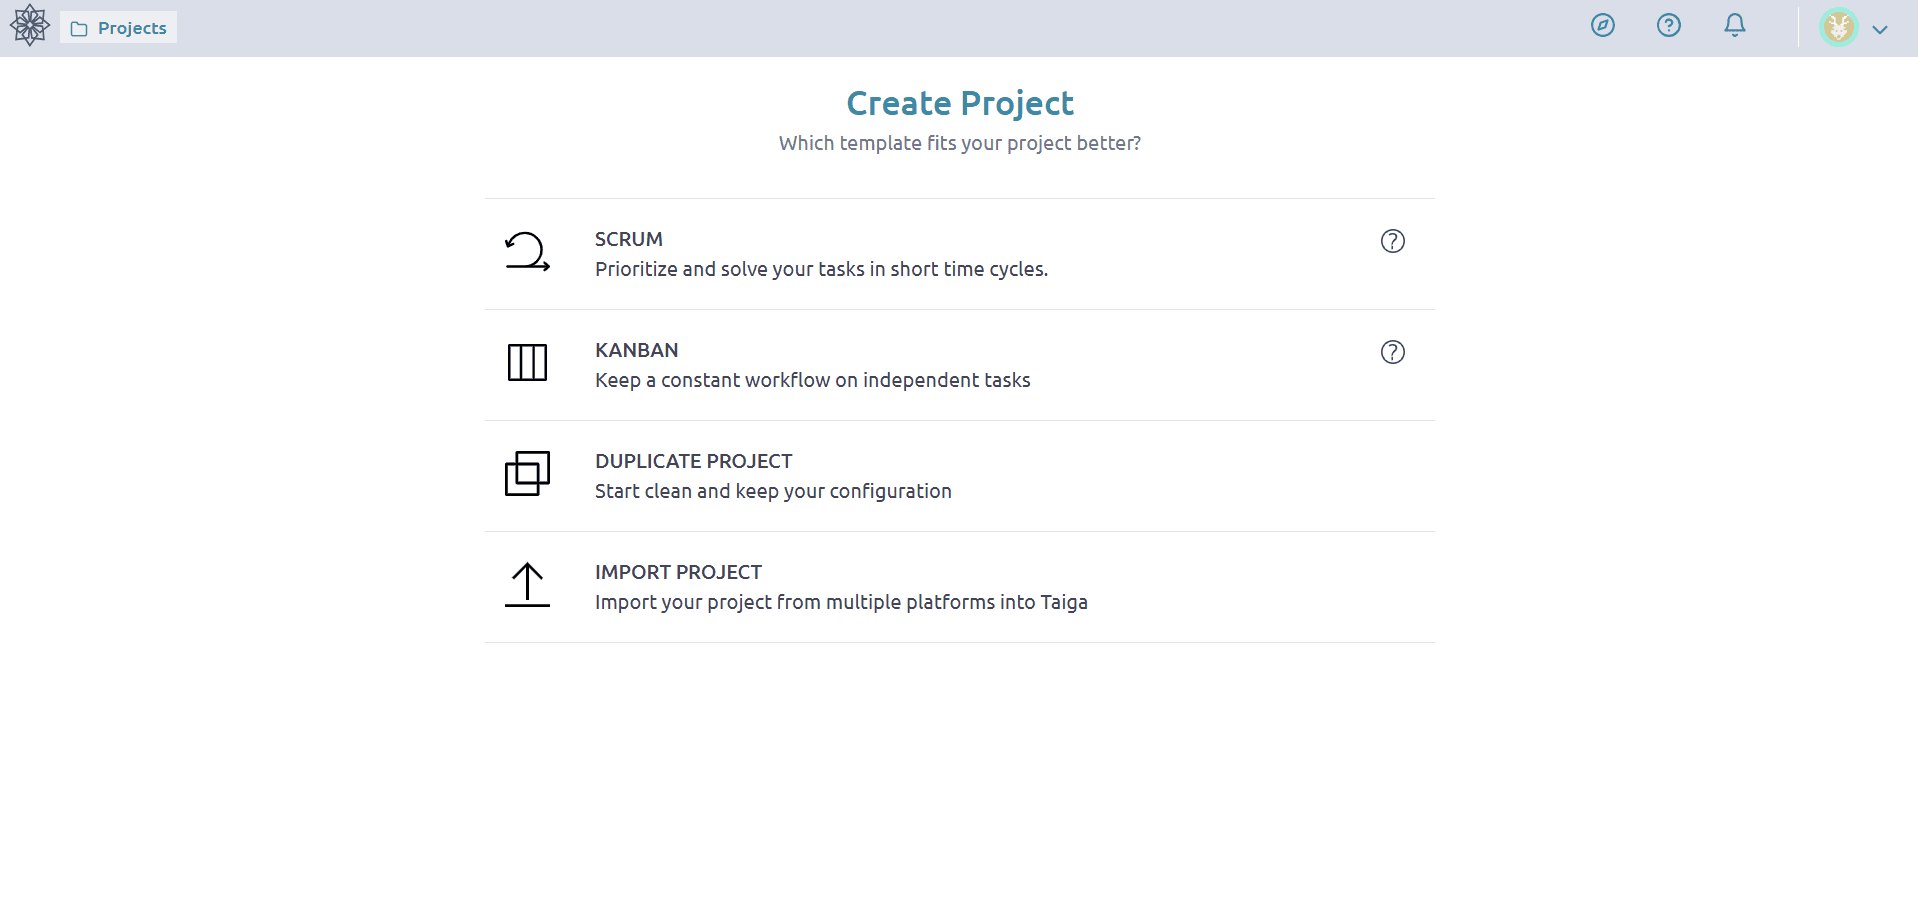Click 'Prioritize and solve your tasks' description

coord(821,269)
